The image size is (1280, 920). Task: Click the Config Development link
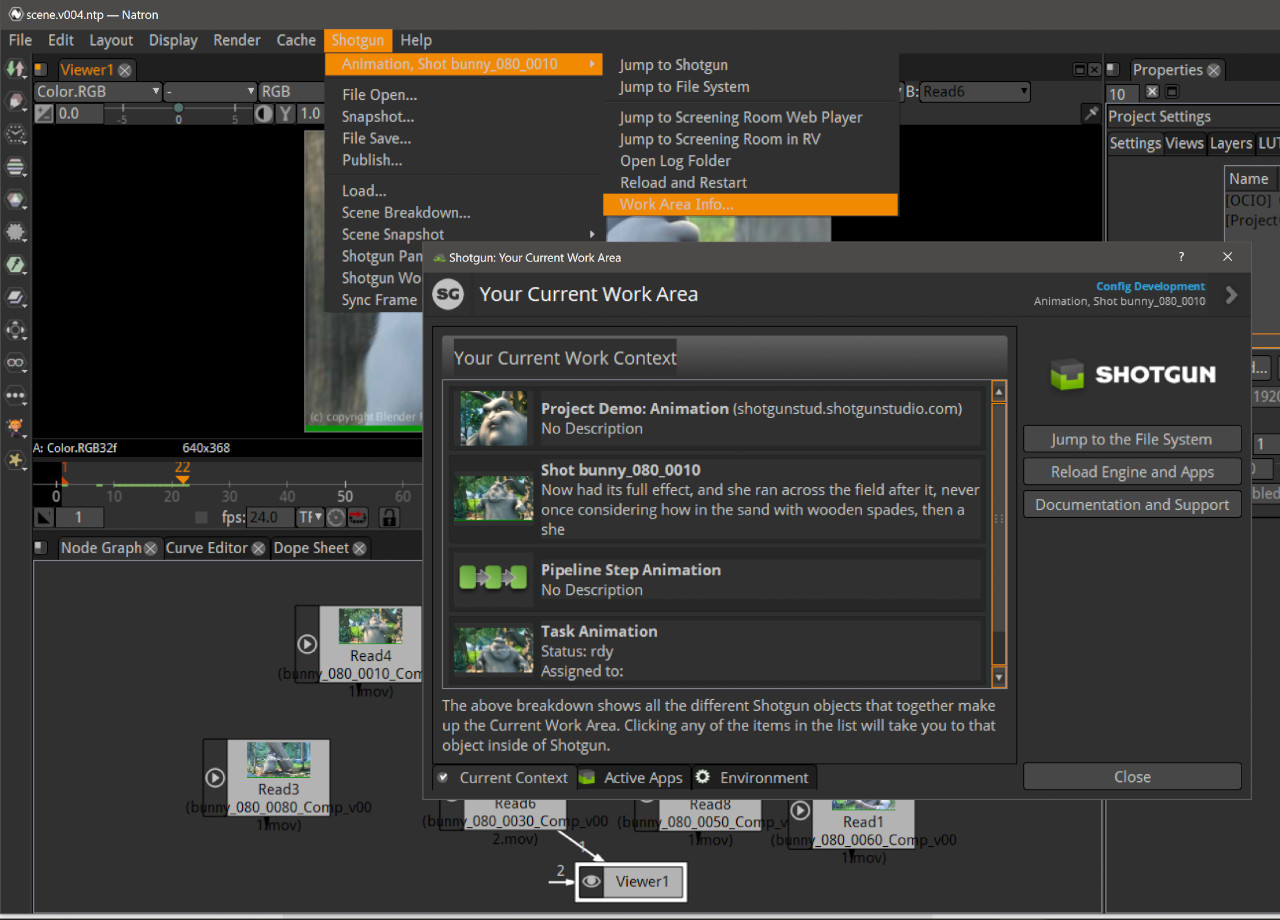(1150, 286)
